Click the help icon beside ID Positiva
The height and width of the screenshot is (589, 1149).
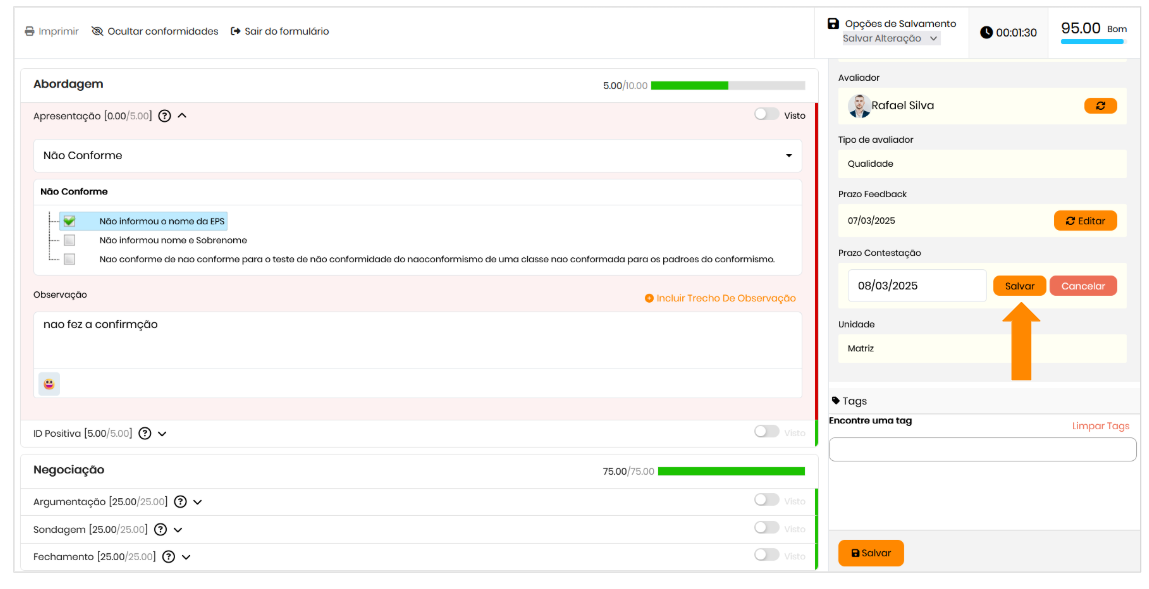(145, 434)
